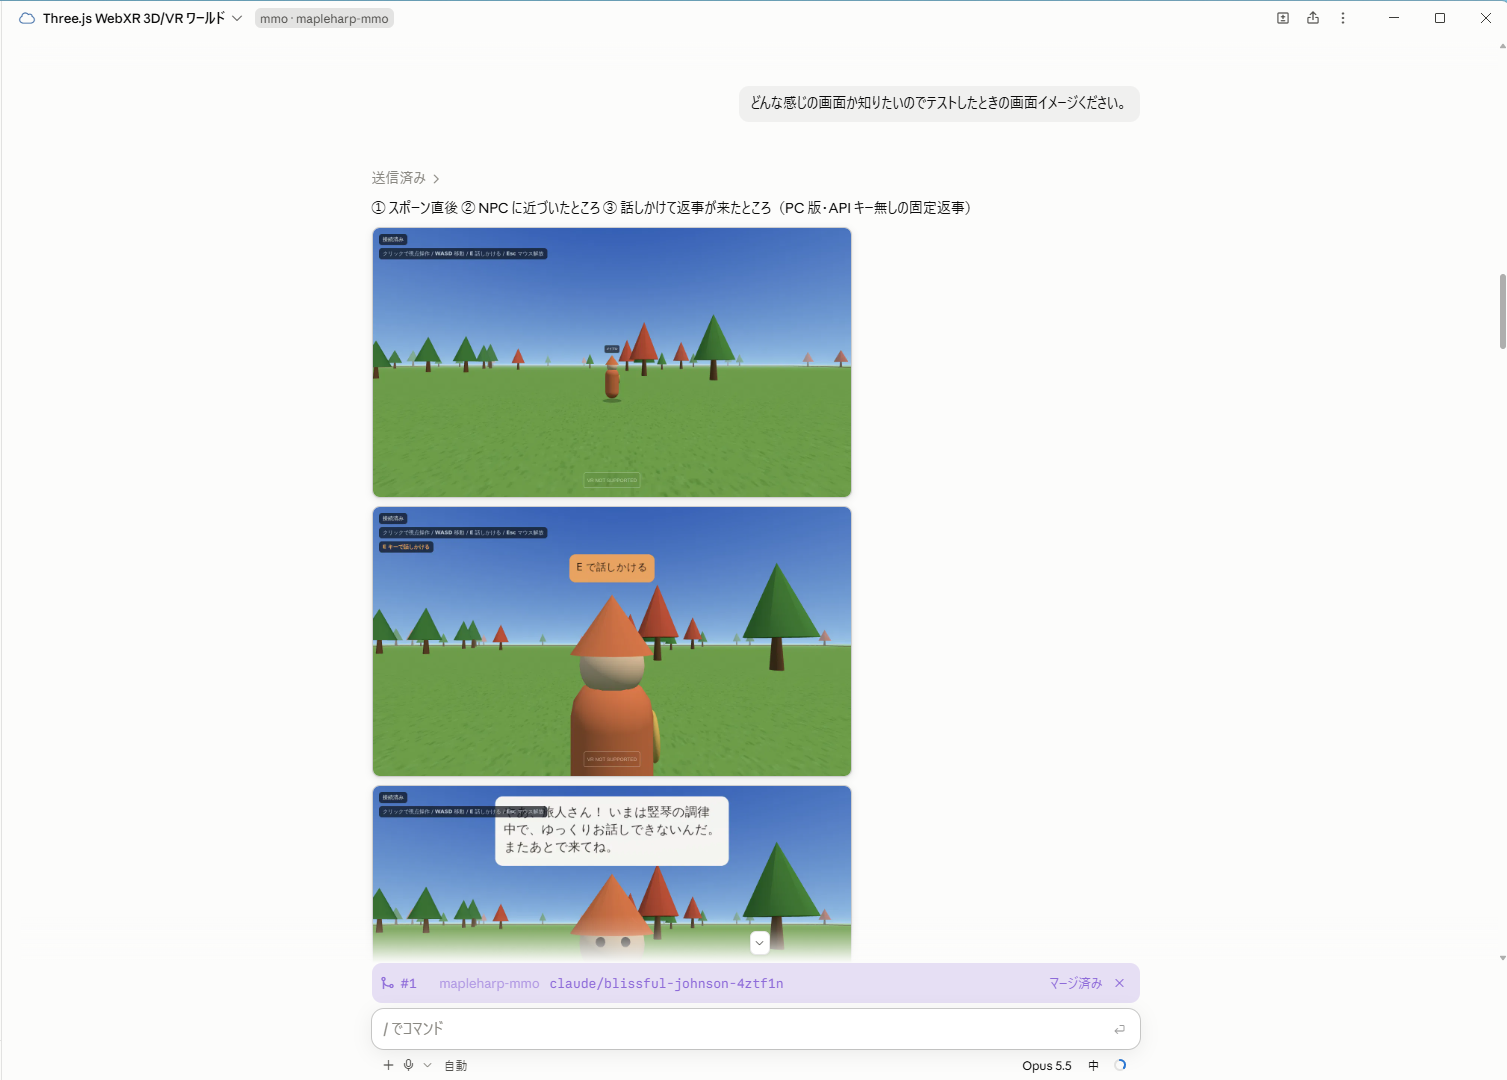Viewport: 1507px width, 1080px height.
Task: Click the spinning progress indicator icon
Action: coord(1120,1065)
